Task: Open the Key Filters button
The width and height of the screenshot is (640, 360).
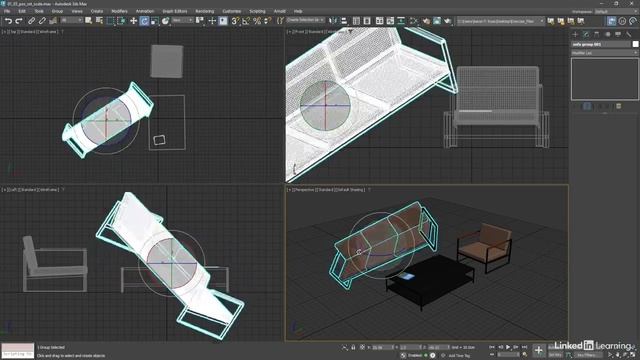Action: coord(589,355)
